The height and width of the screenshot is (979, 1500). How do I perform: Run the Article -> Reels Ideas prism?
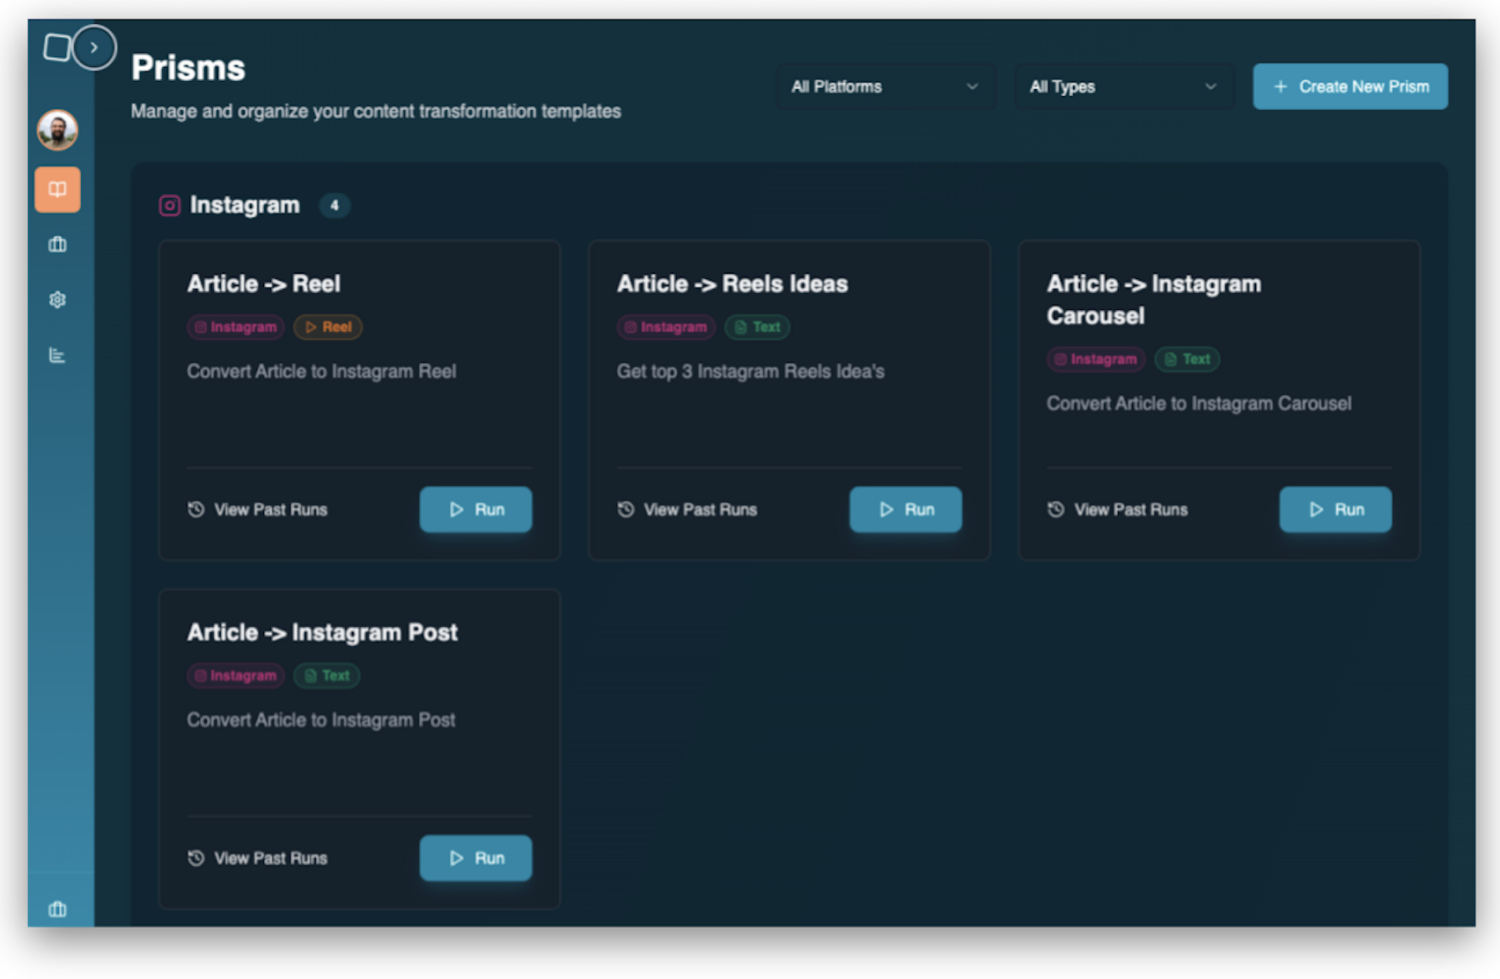coord(905,510)
